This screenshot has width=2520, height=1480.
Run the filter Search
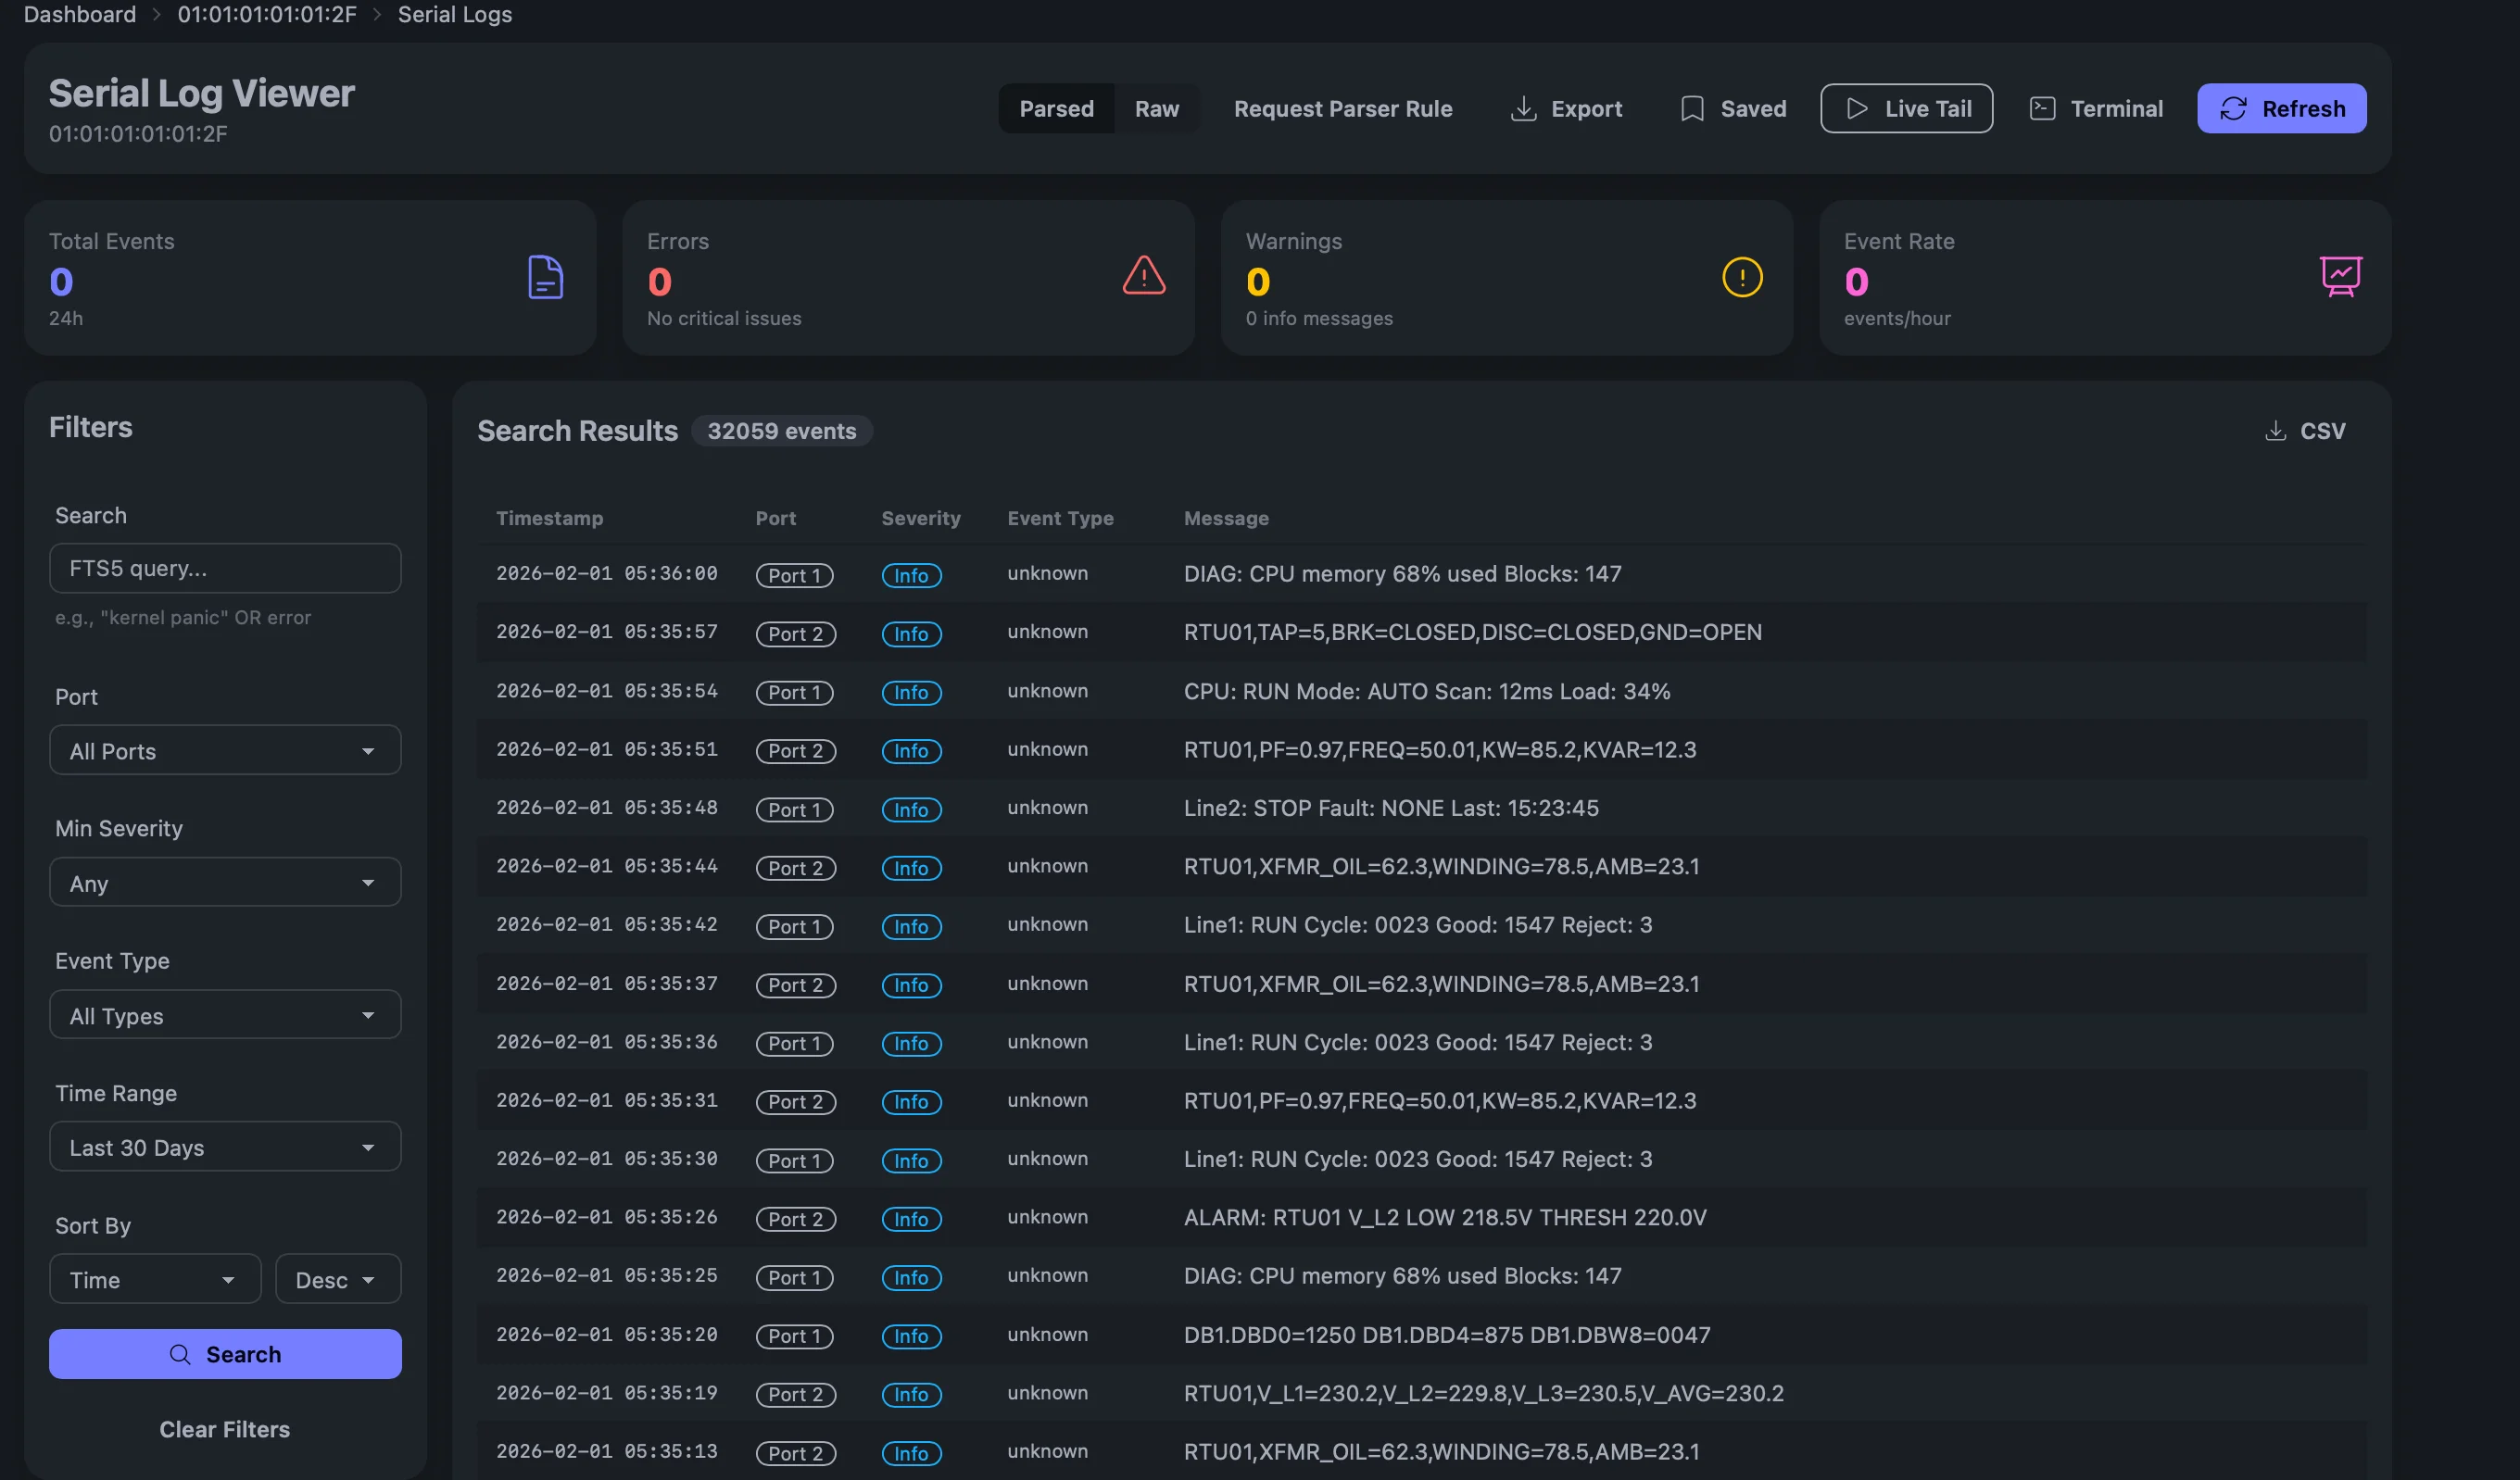point(224,1354)
